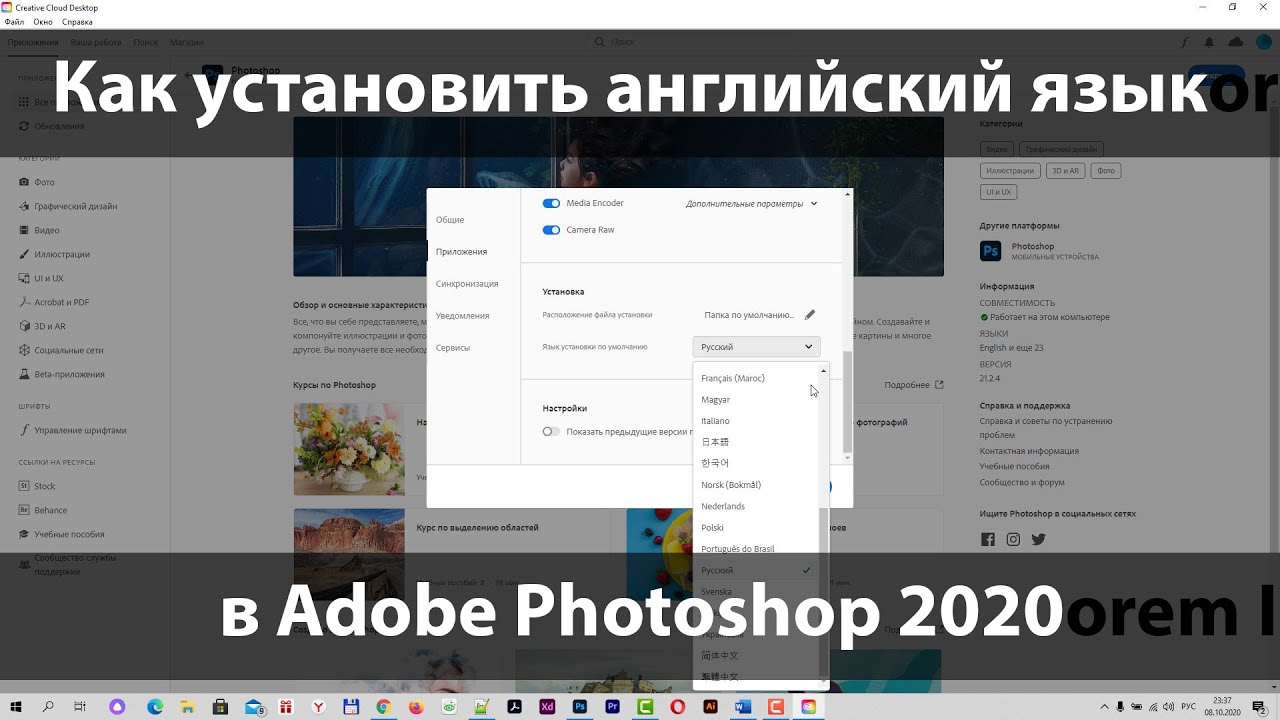This screenshot has width=1280, height=720.
Task: Open Adobe XD from the taskbar
Action: pyautogui.click(x=546, y=707)
